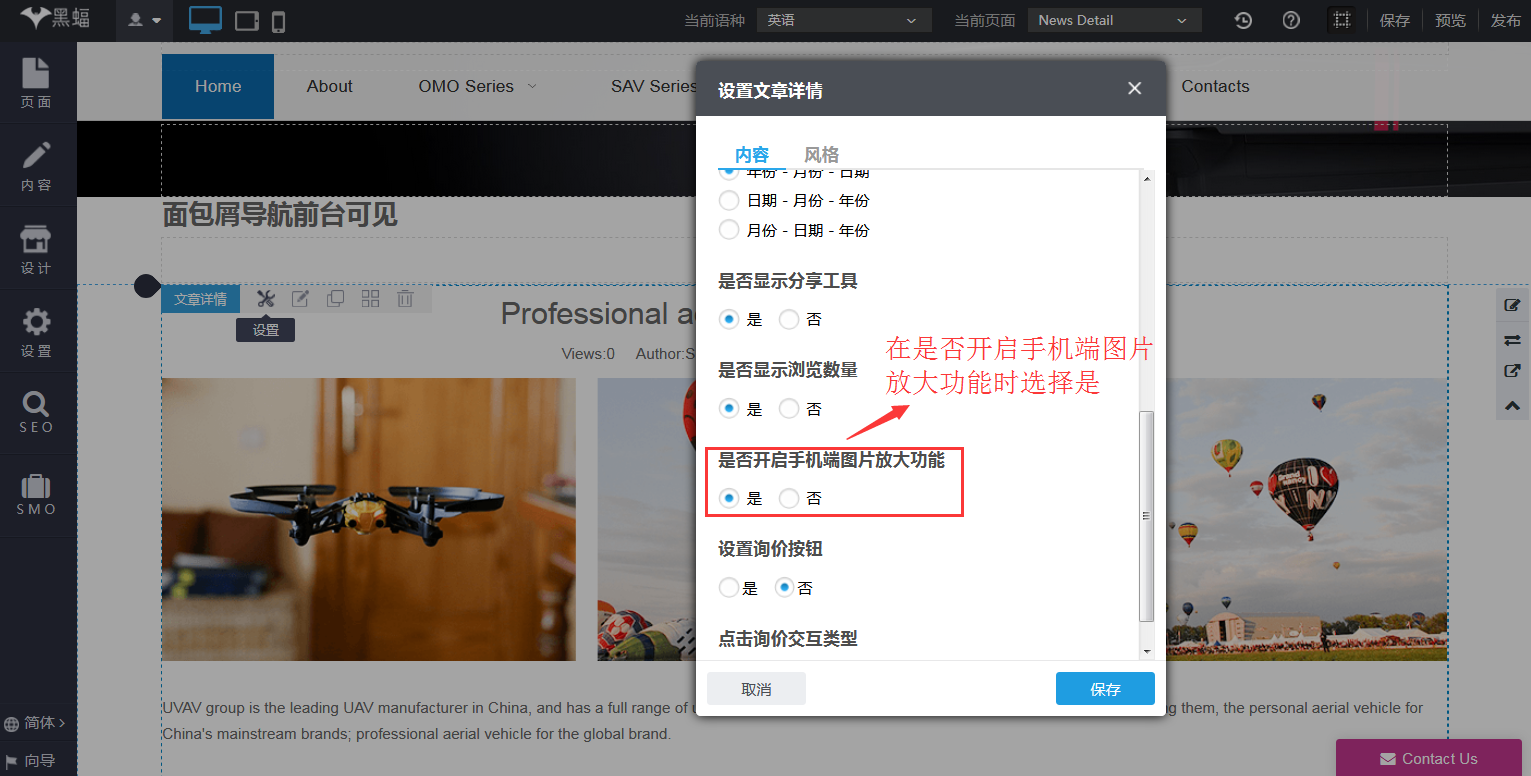This screenshot has height=776, width=1531.
Task: Click the edit pencil icon beside 文章详情
Action: pyautogui.click(x=300, y=298)
